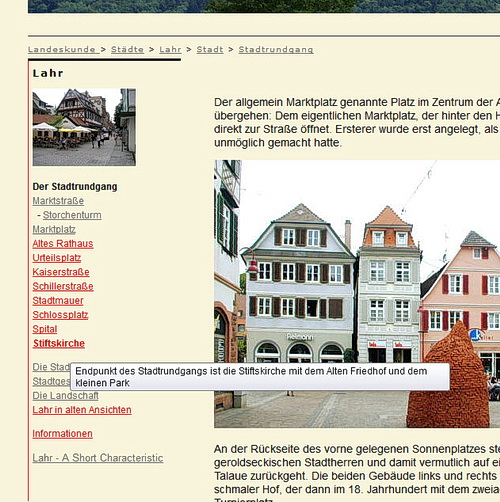The width and height of the screenshot is (500, 502).
Task: Open the Marktstraße link
Action: coord(58,201)
